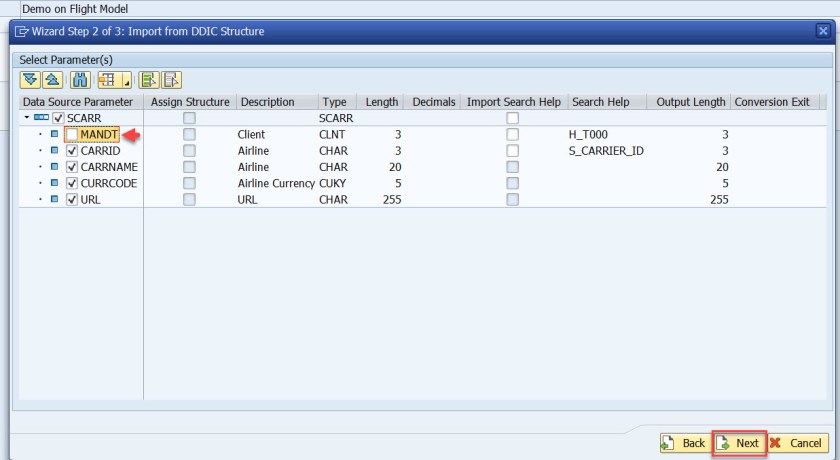Tick Import Search Help checkbox in SCARR row
The height and width of the screenshot is (460, 840).
tap(513, 118)
